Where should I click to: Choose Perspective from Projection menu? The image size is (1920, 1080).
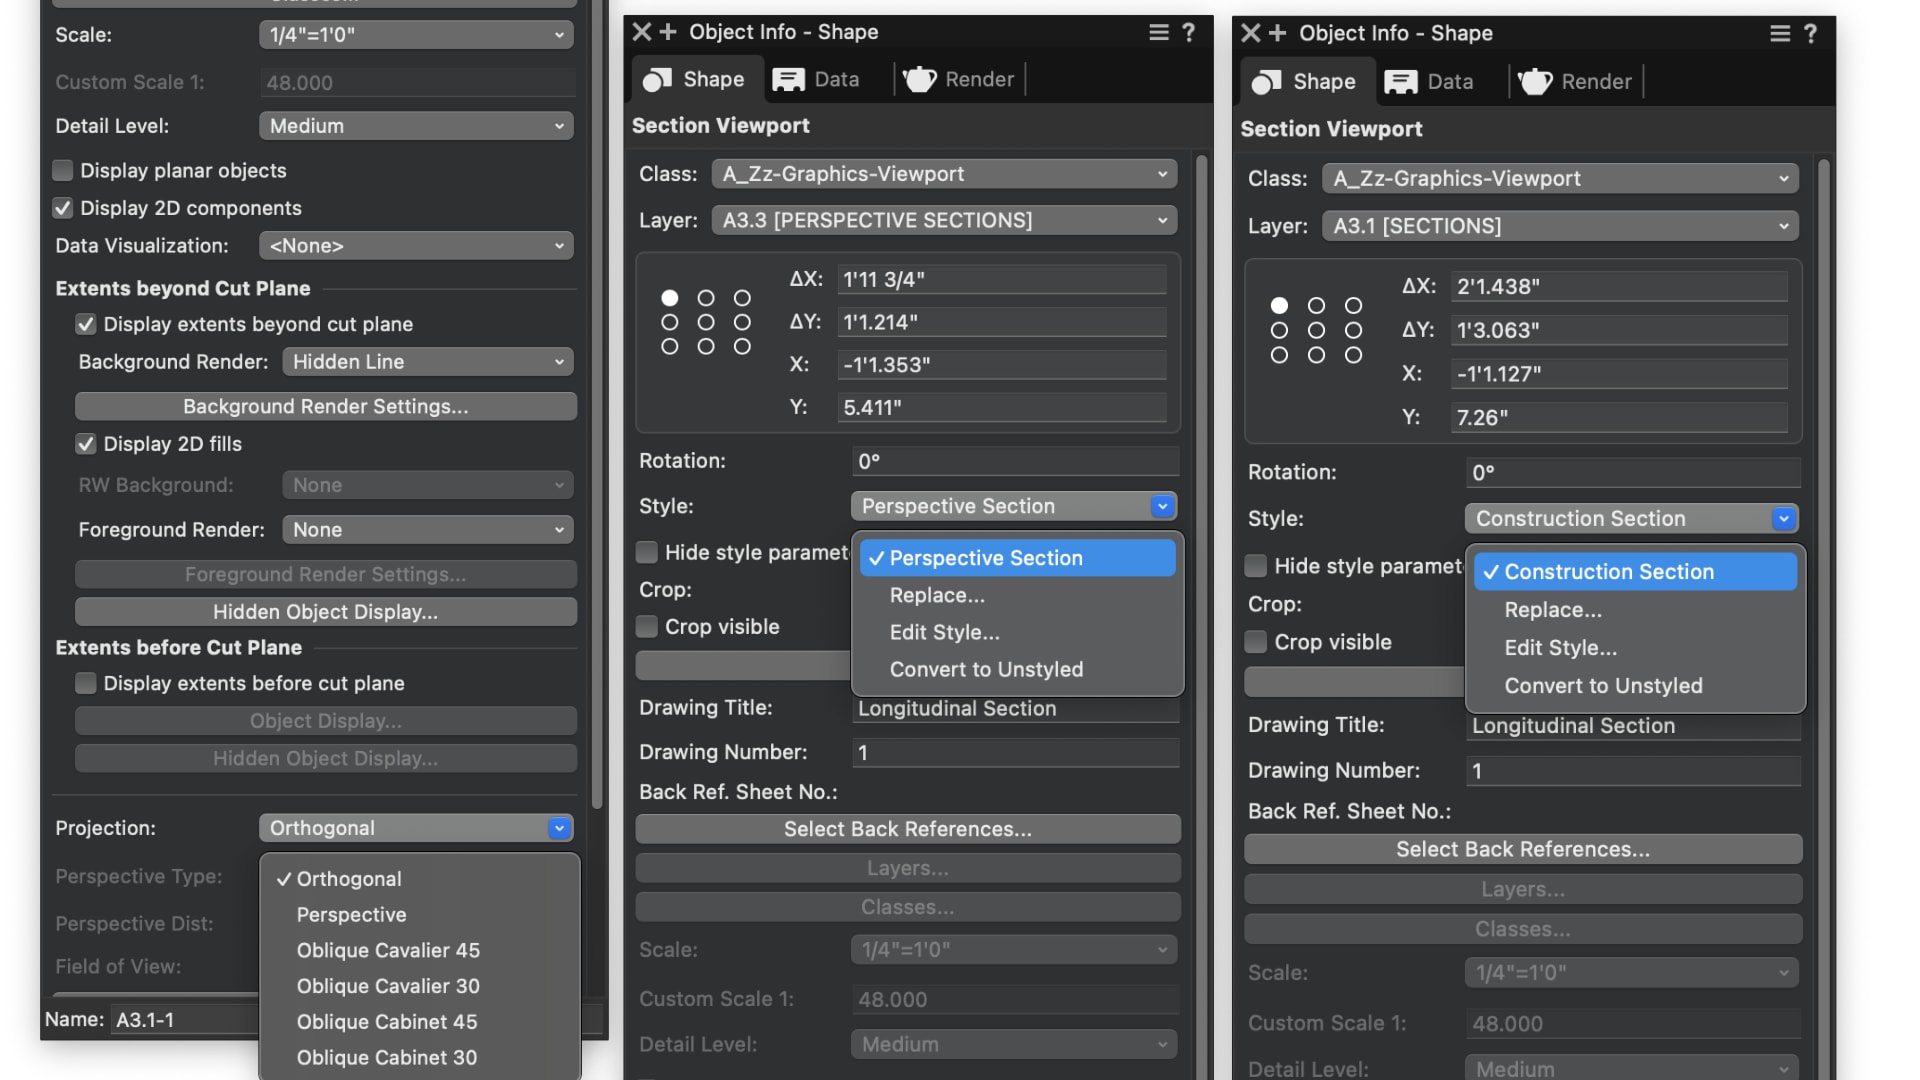351,915
